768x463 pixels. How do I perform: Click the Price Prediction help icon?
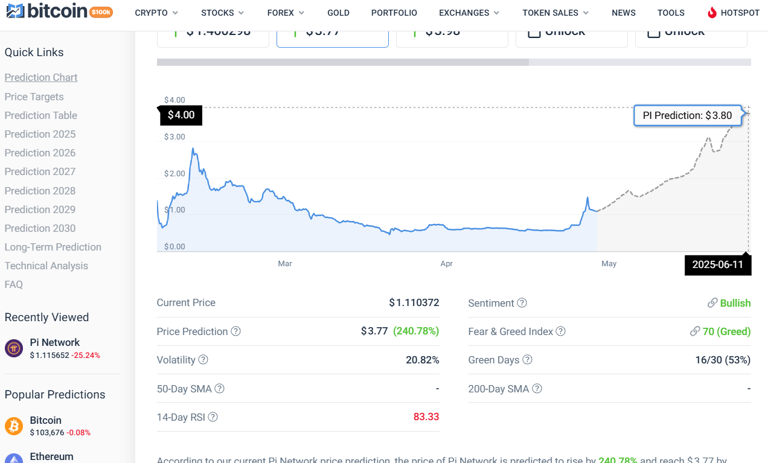click(x=236, y=332)
